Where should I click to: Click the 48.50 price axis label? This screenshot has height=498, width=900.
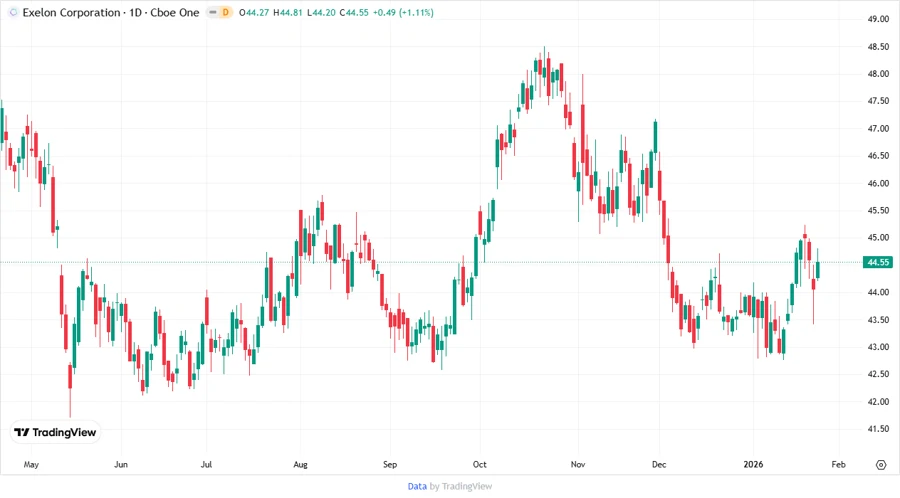878,46
